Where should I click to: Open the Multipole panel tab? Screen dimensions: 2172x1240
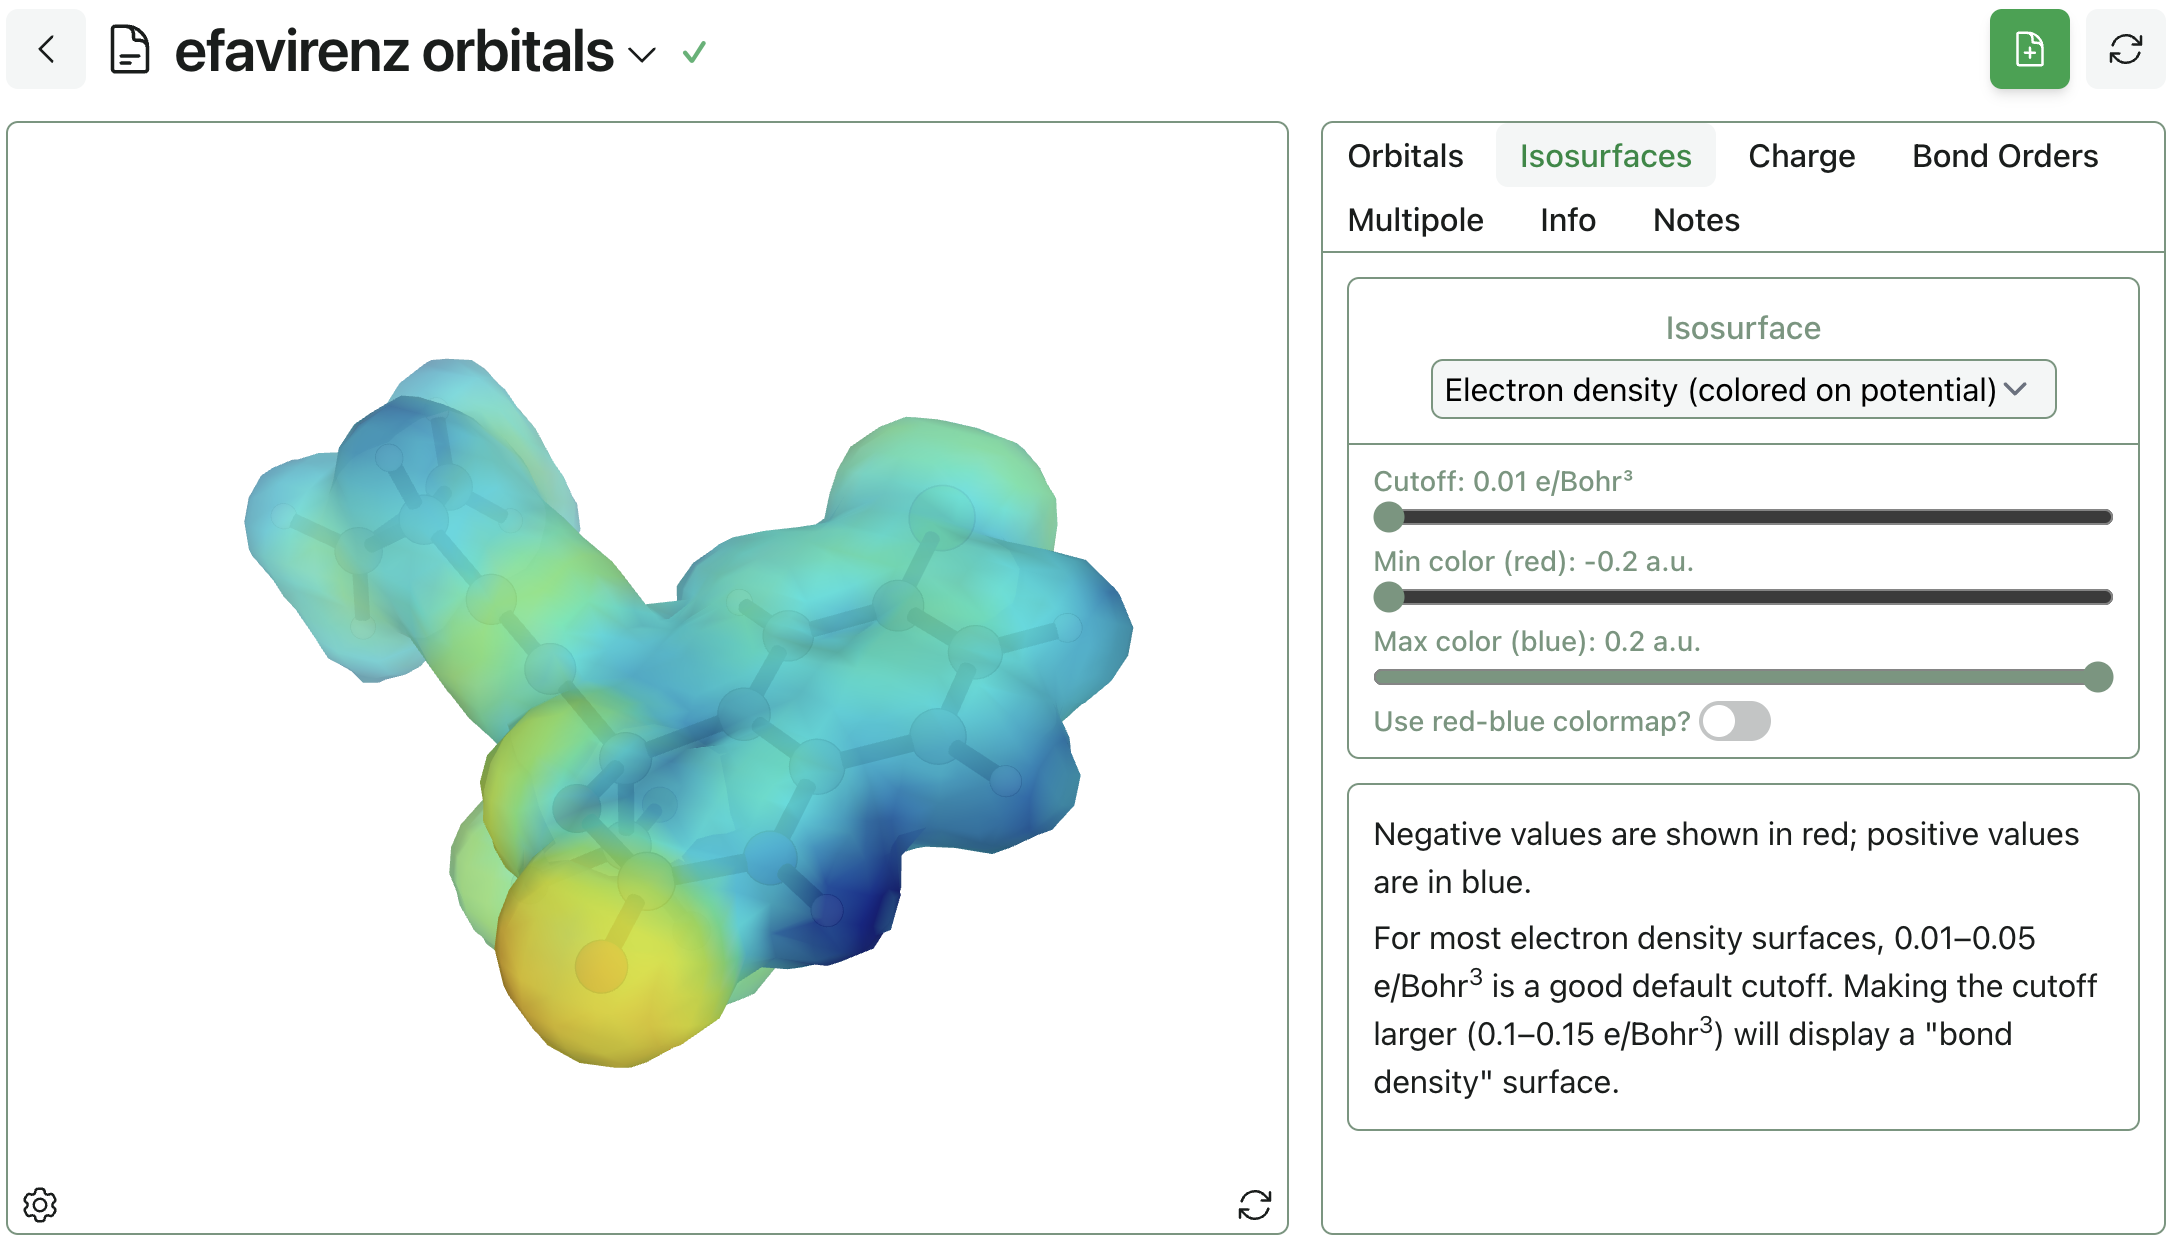1416,219
